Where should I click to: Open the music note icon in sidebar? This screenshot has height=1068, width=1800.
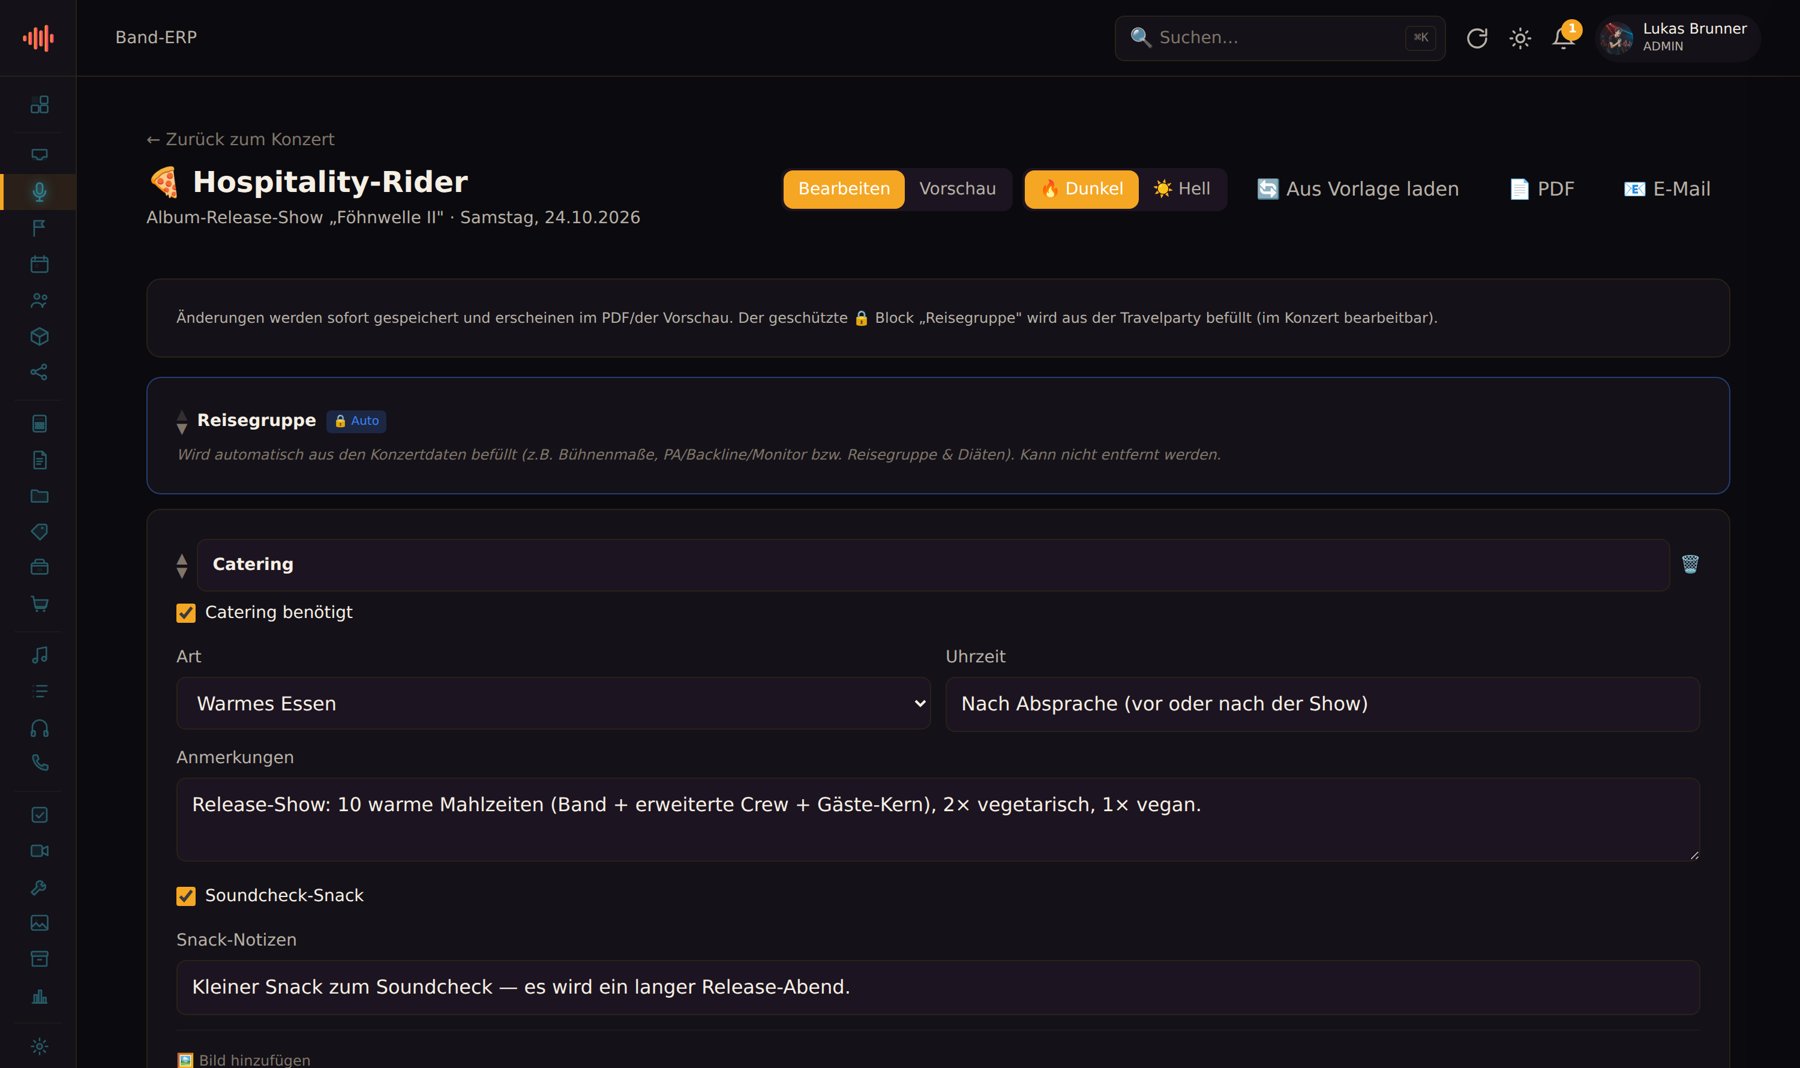(x=39, y=655)
